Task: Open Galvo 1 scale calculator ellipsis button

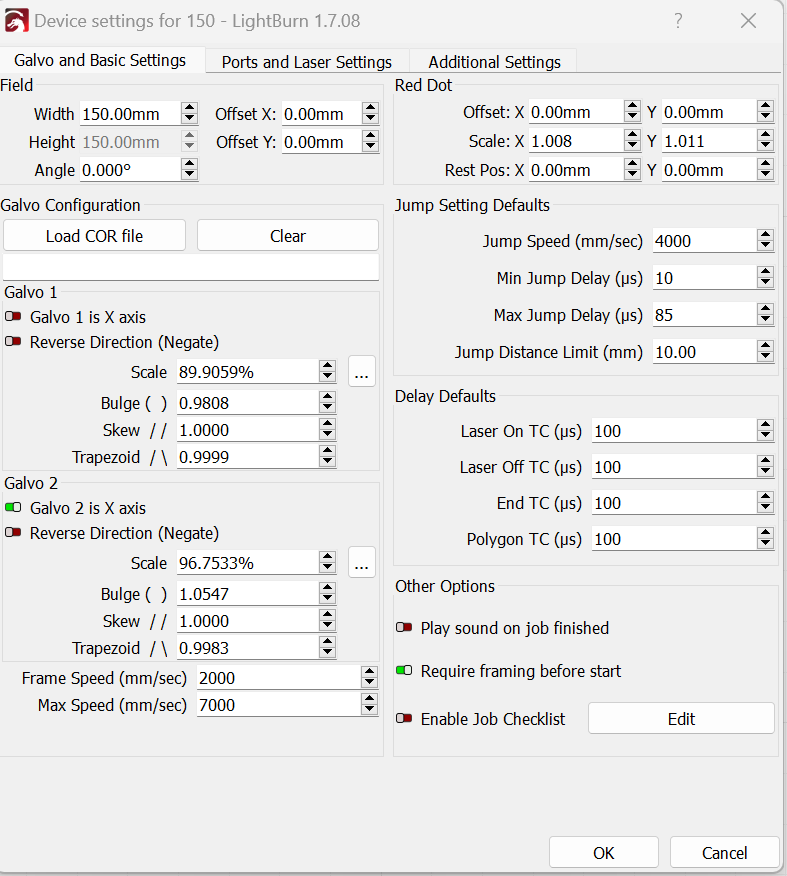Action: pyautogui.click(x=361, y=372)
